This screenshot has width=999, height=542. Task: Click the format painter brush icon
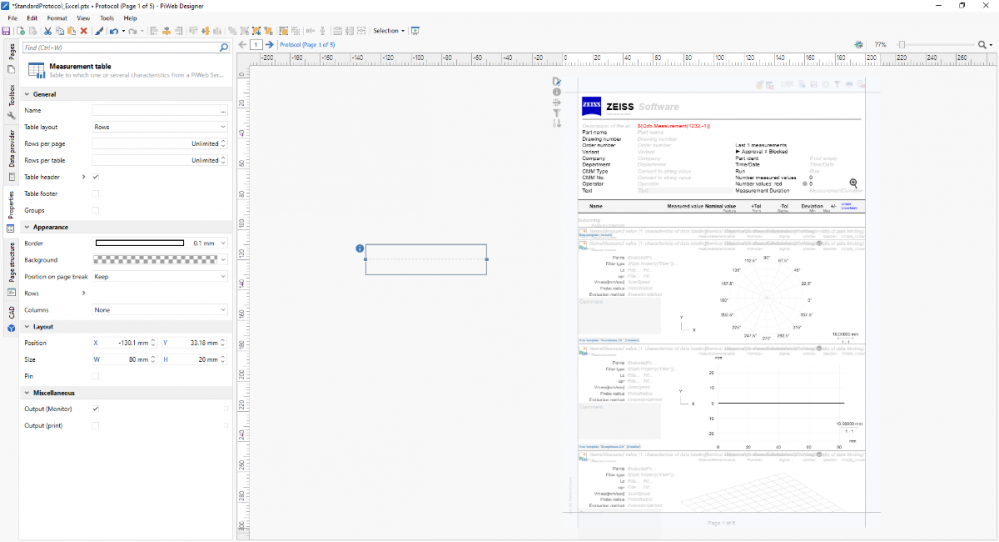pos(99,31)
